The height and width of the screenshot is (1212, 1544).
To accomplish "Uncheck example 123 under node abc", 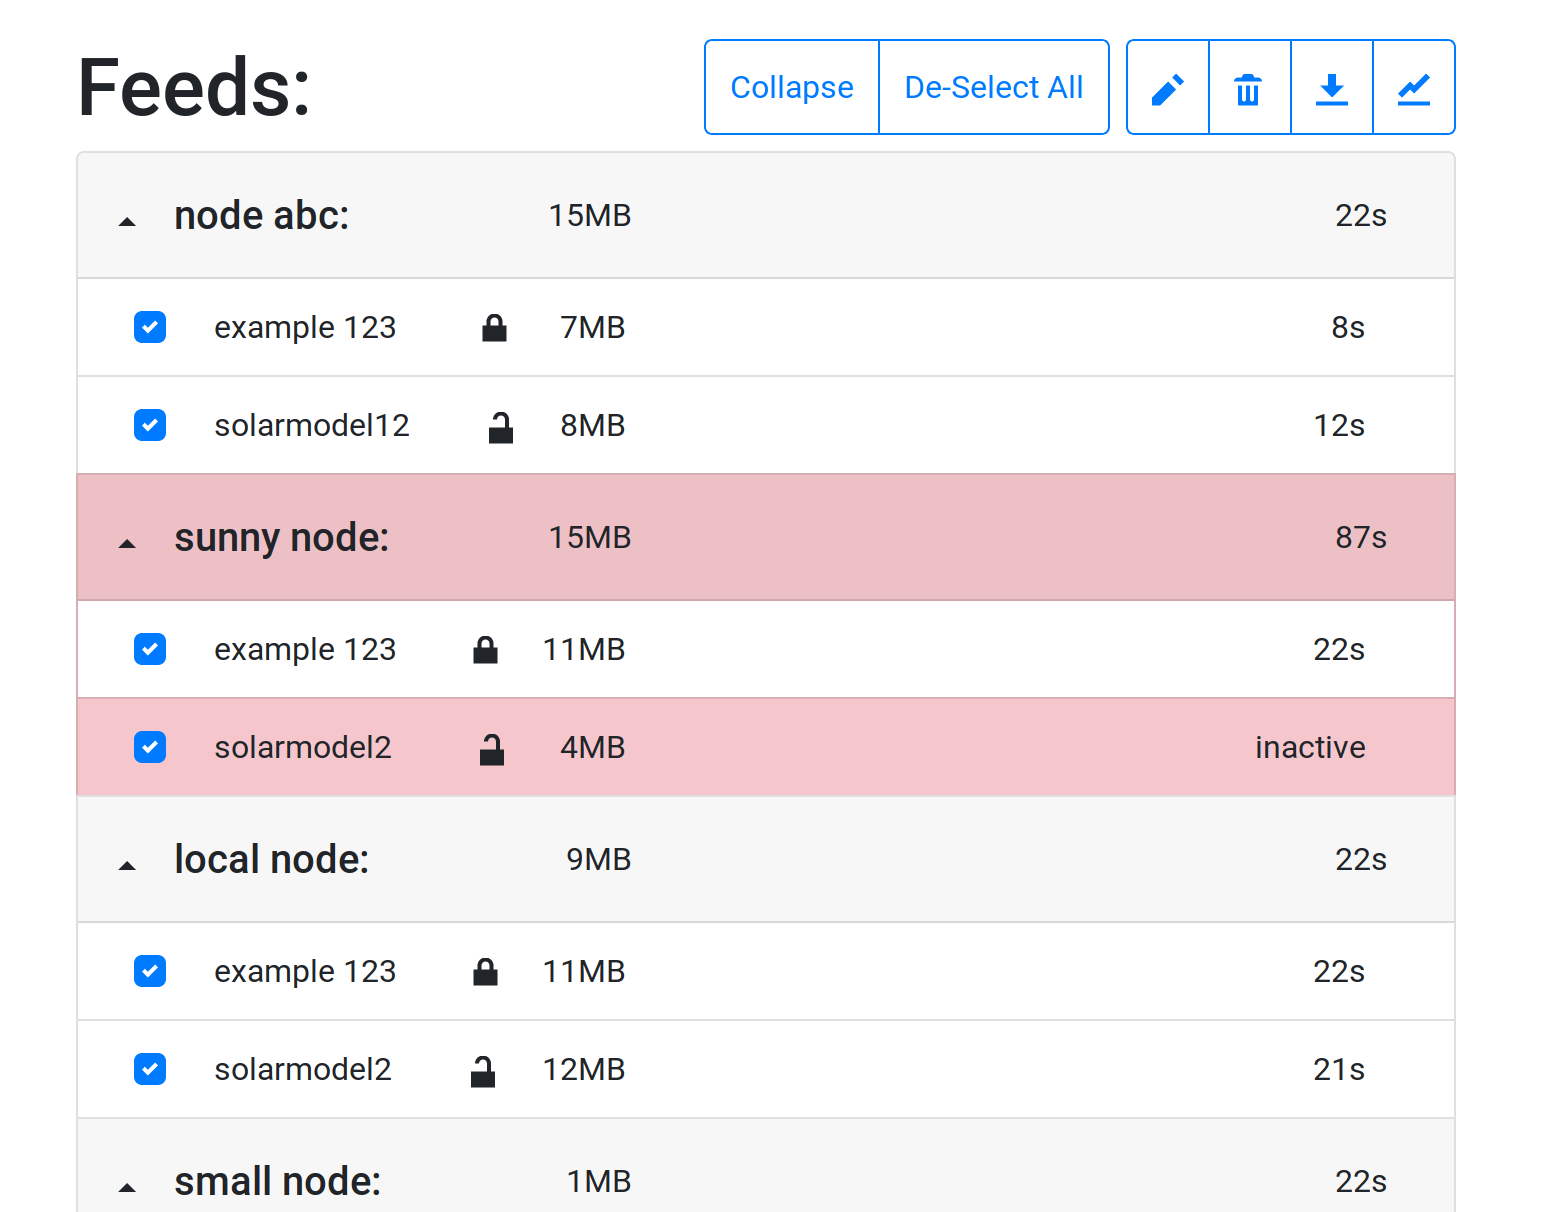I will point(149,327).
